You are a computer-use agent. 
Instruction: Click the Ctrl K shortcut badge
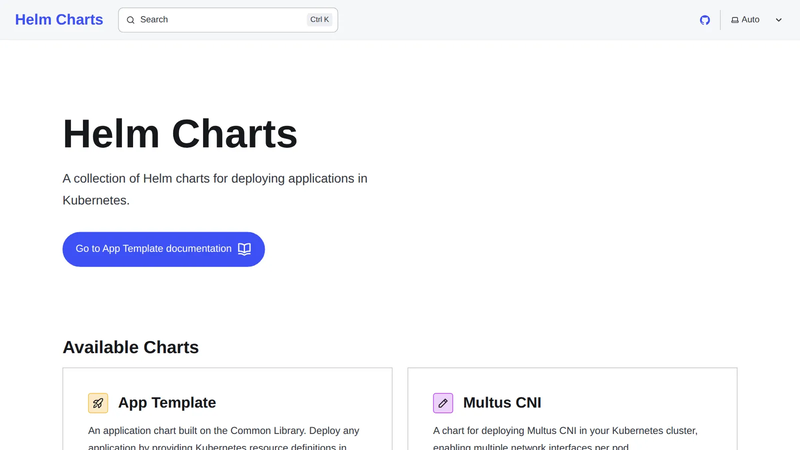click(319, 19)
